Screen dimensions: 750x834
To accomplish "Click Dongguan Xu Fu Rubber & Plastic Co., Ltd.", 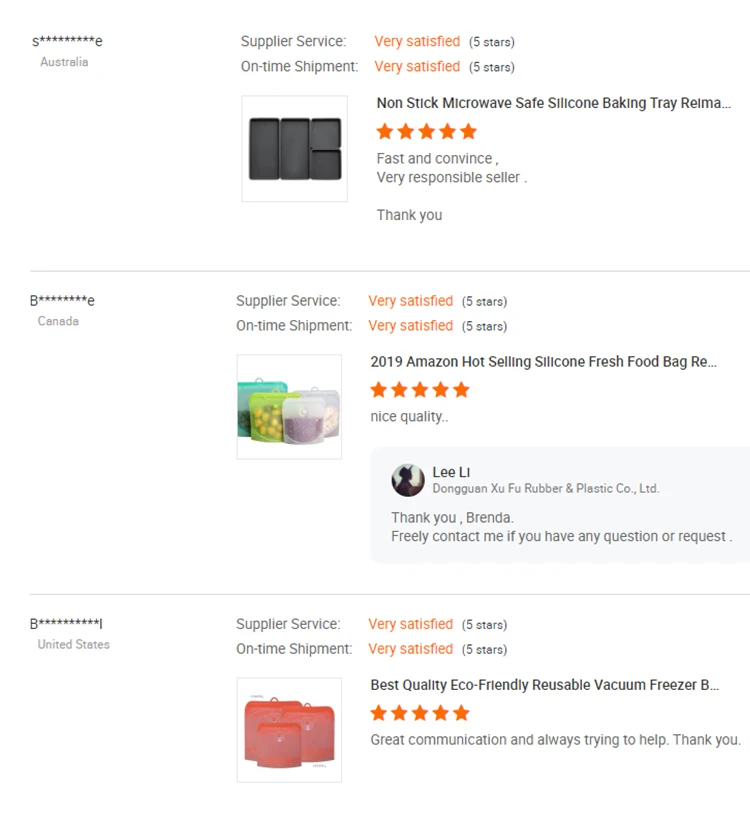I will (x=545, y=489).
